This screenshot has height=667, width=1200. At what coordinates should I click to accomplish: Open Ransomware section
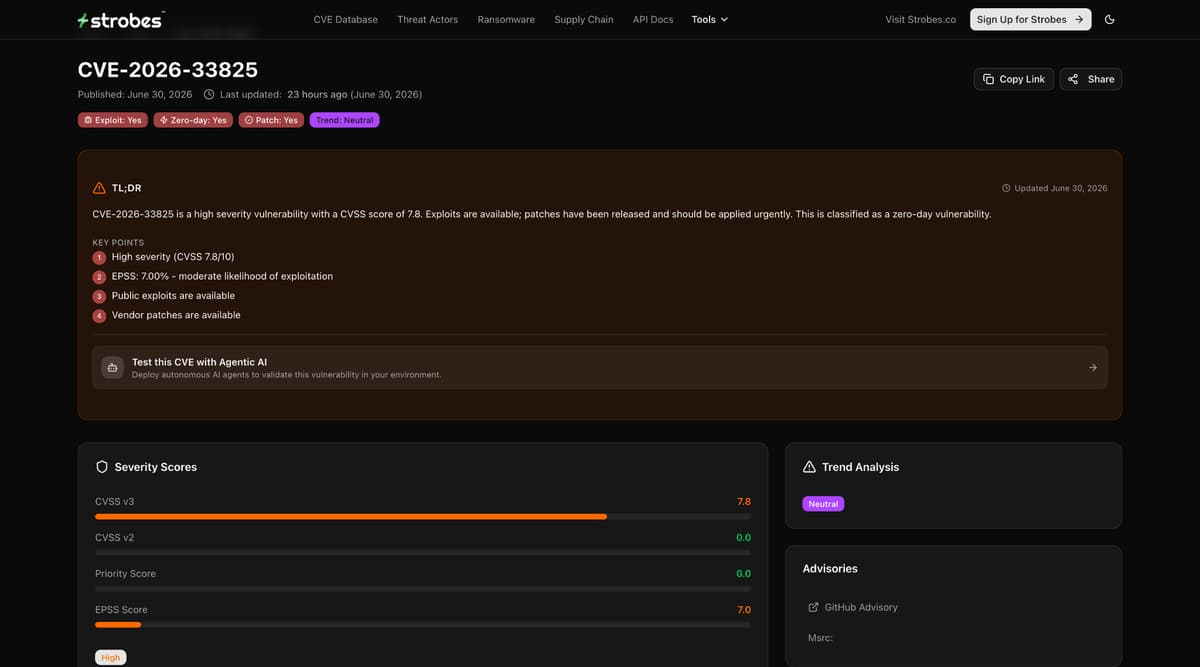pyautogui.click(x=506, y=20)
